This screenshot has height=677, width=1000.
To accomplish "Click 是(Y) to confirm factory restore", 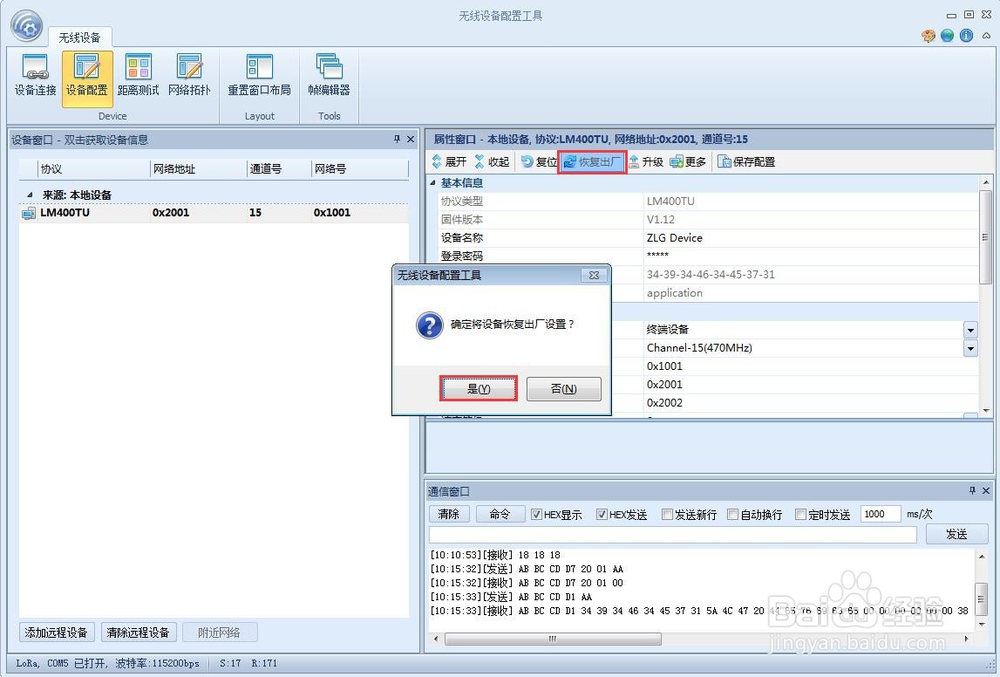I will (x=478, y=388).
